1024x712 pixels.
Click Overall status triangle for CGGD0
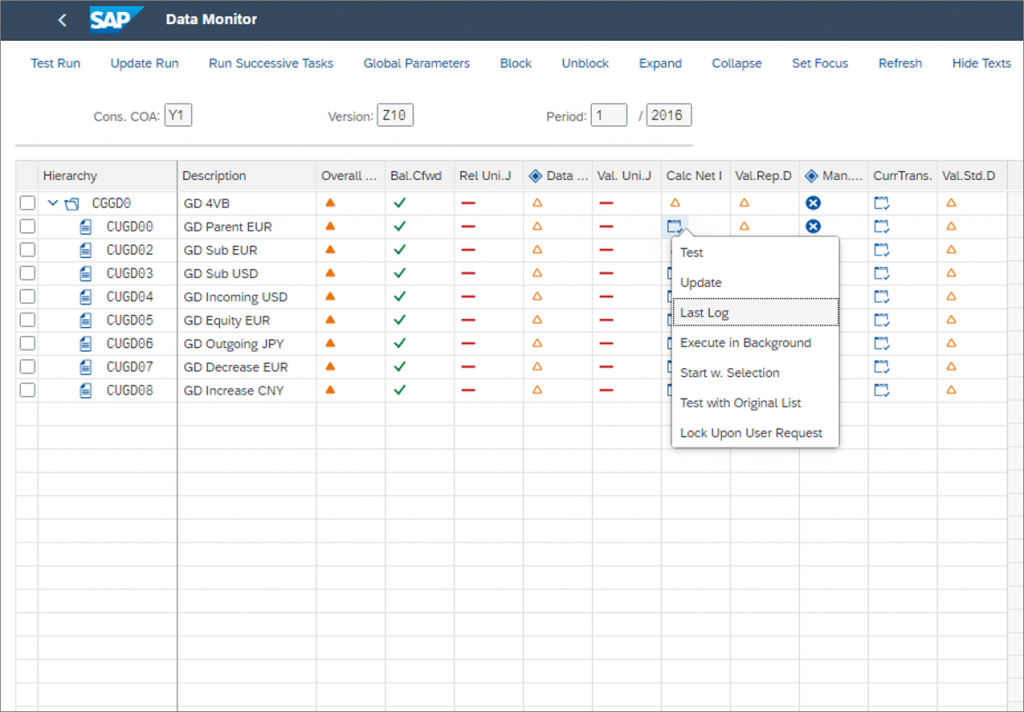click(x=330, y=203)
